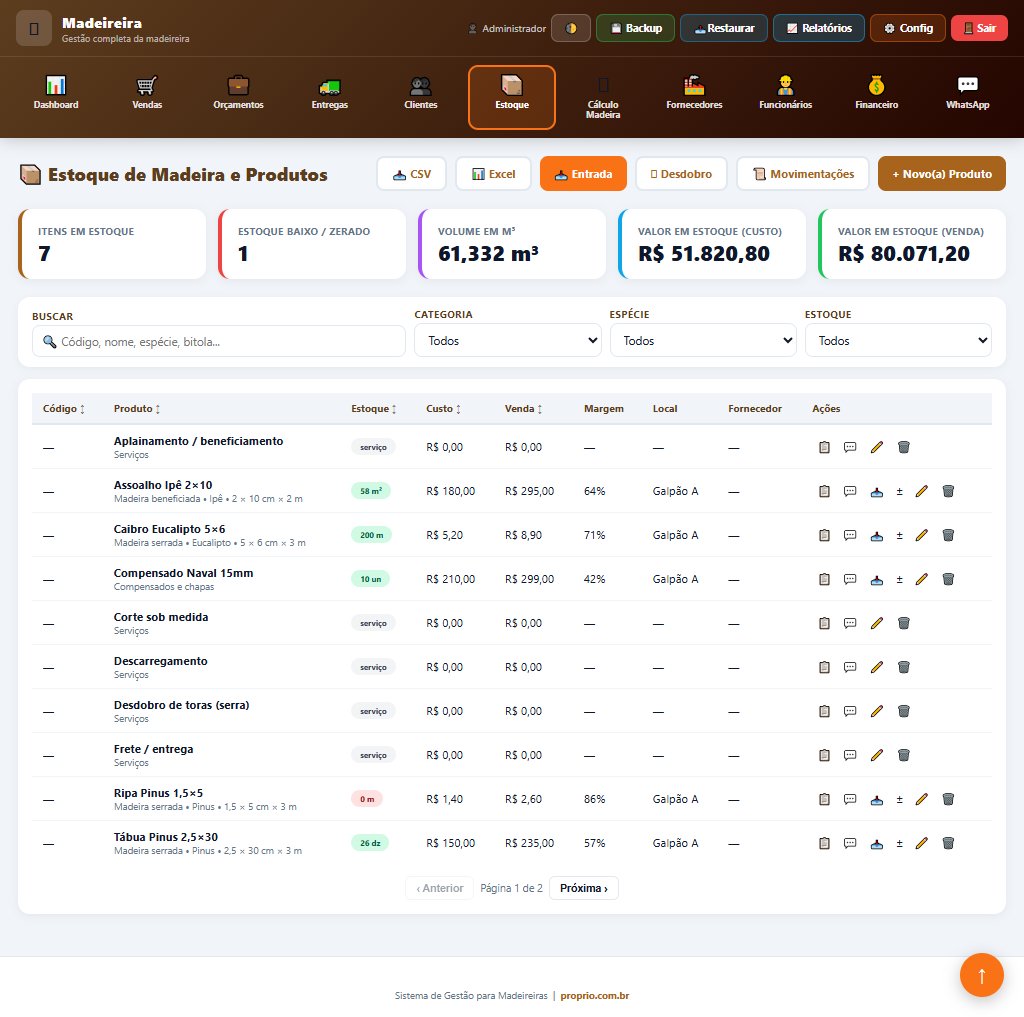This screenshot has width=1024, height=1017.
Task: Sort the table by Custo column
Action: [443, 409]
